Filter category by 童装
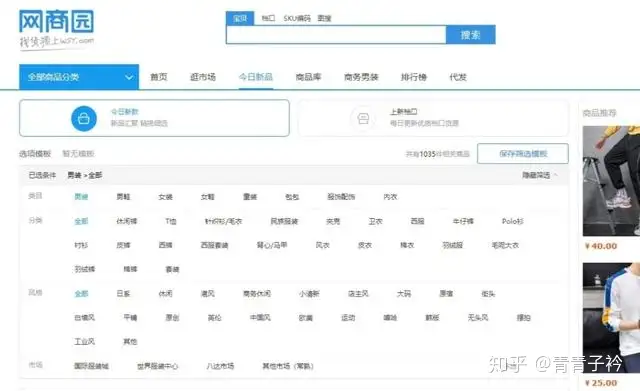 coord(250,197)
